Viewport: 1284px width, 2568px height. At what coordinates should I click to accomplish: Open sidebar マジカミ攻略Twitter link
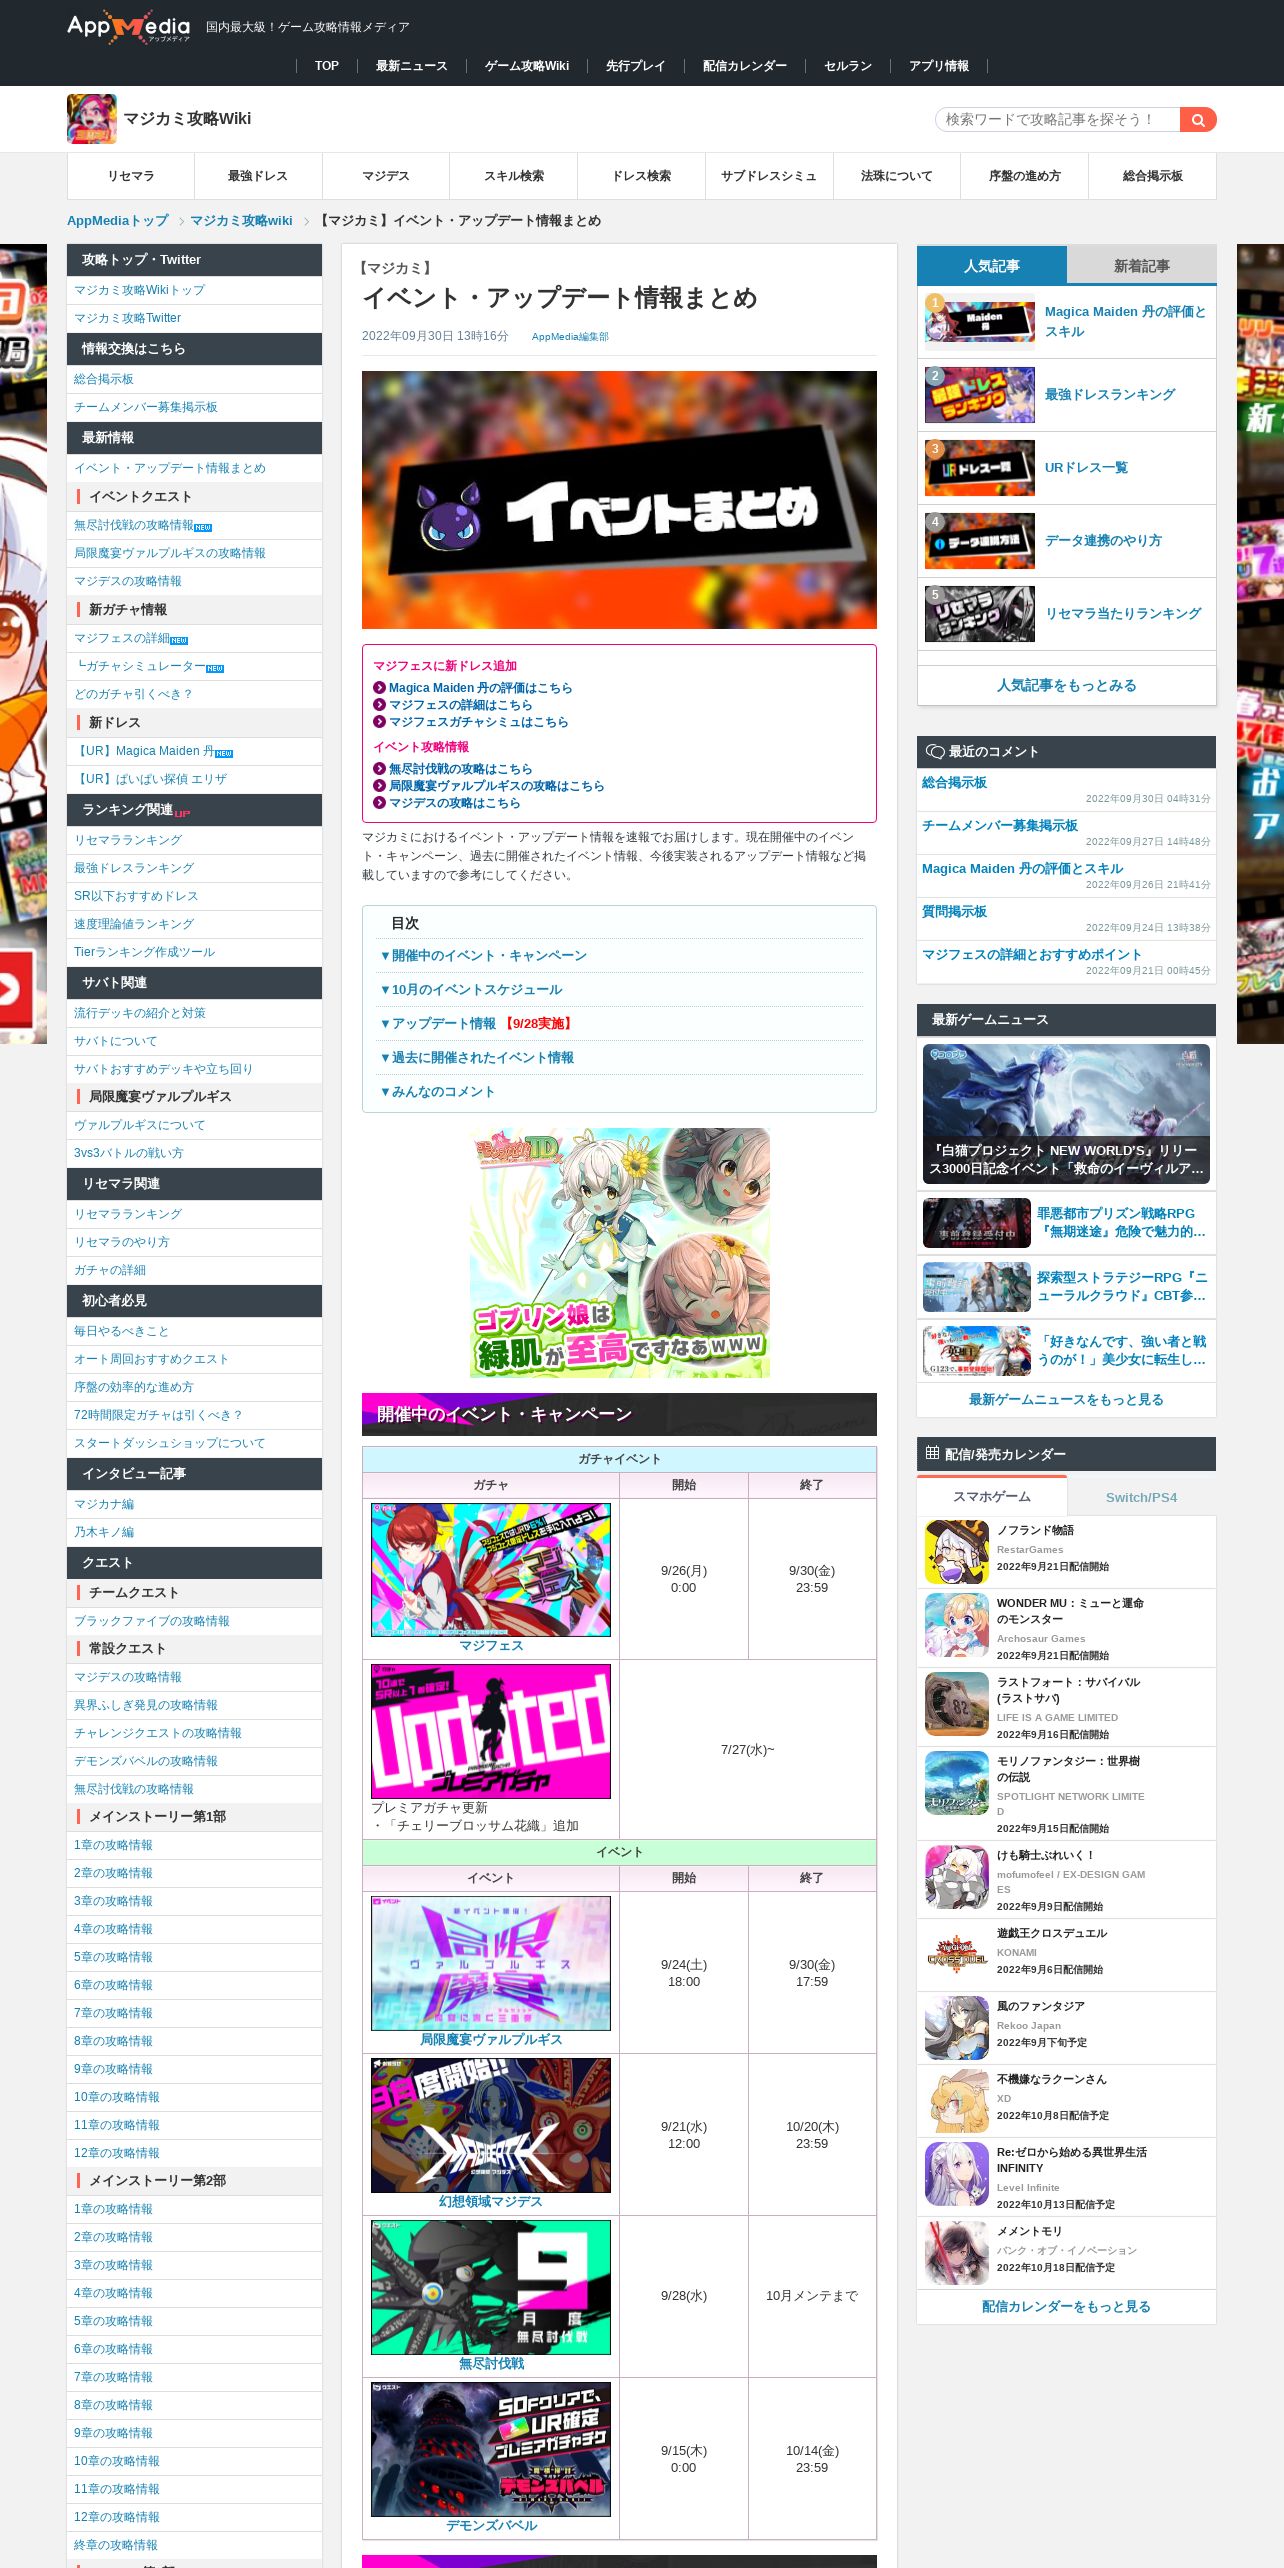[127, 318]
